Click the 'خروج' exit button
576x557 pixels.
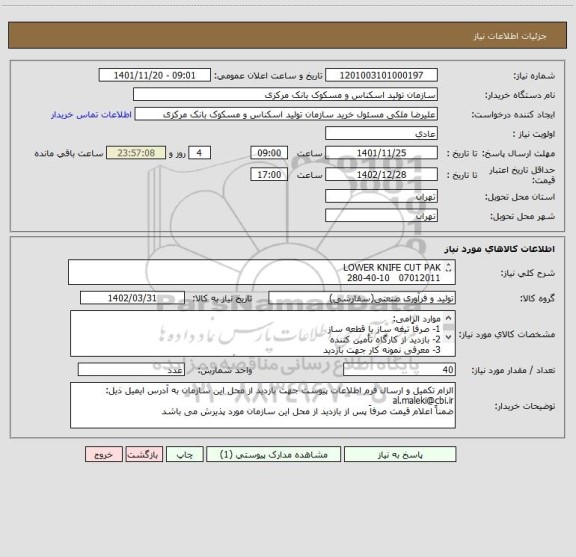coord(104,454)
